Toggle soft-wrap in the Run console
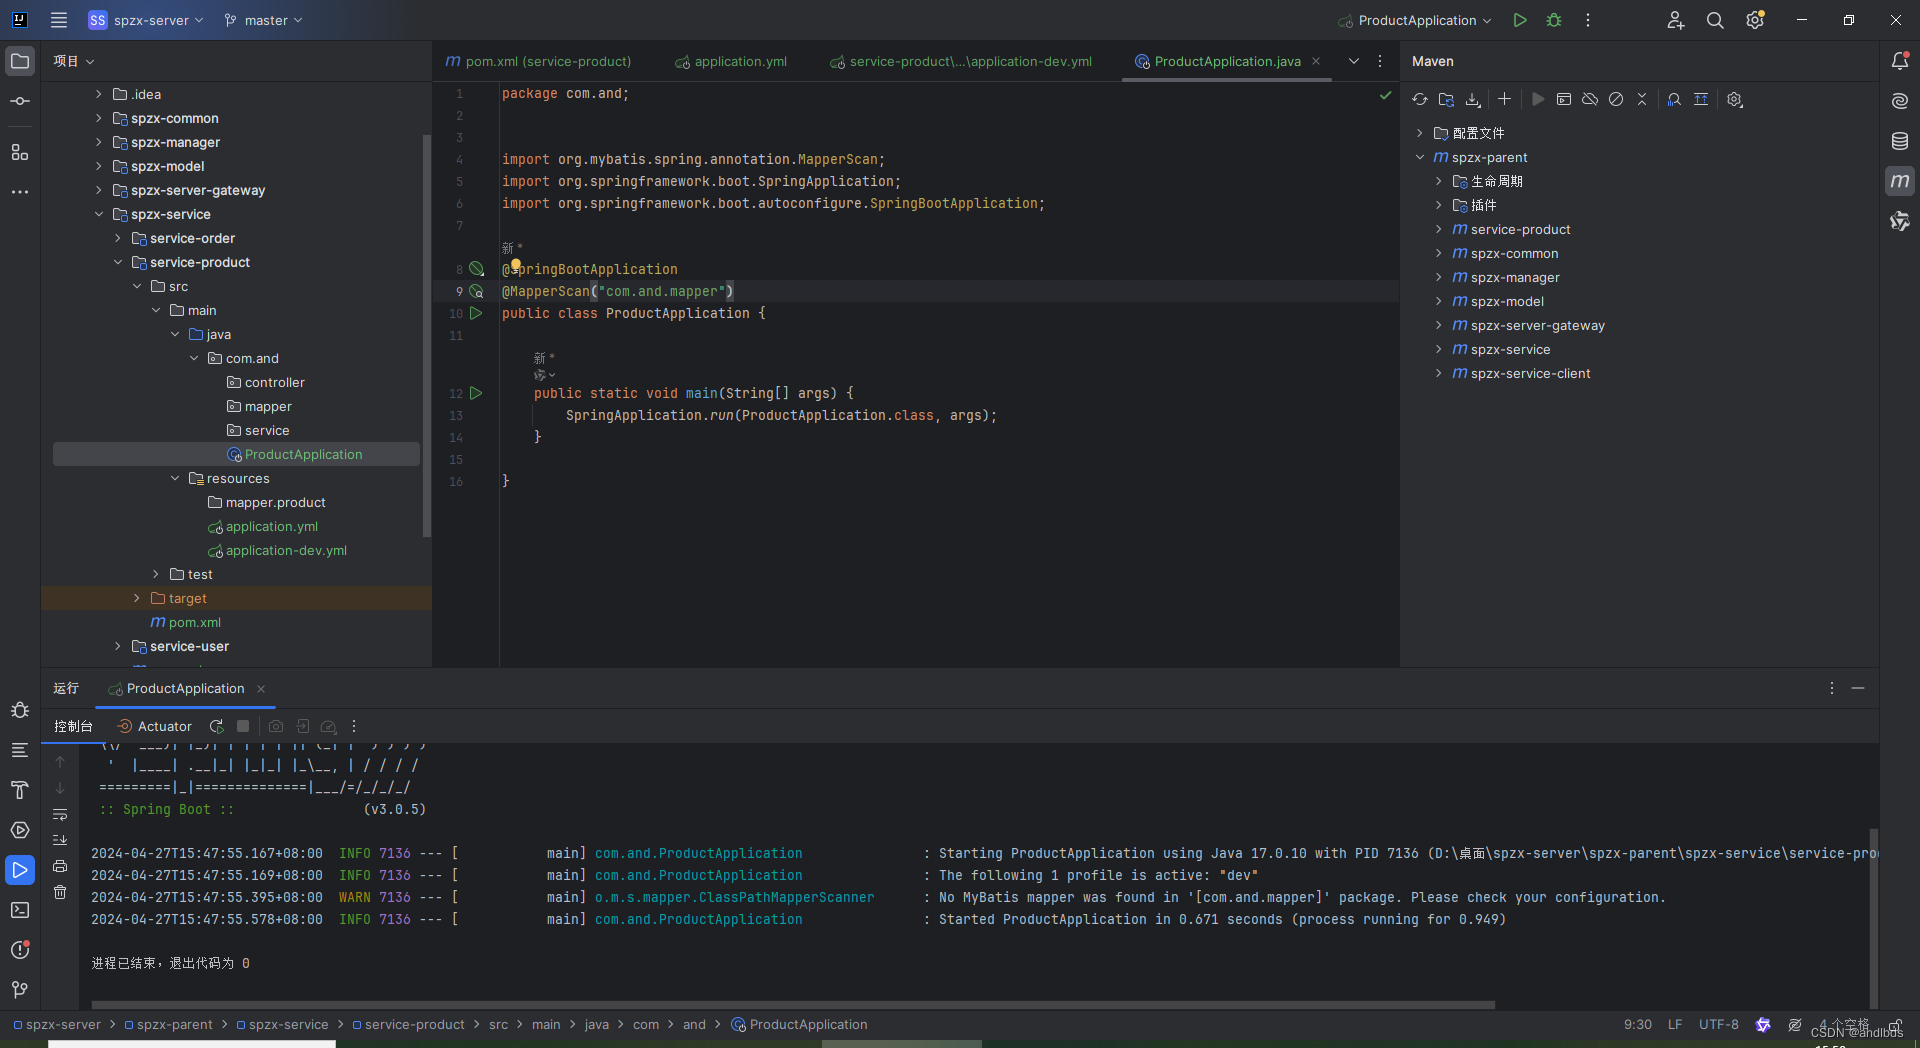The height and width of the screenshot is (1048, 1920). 60,815
